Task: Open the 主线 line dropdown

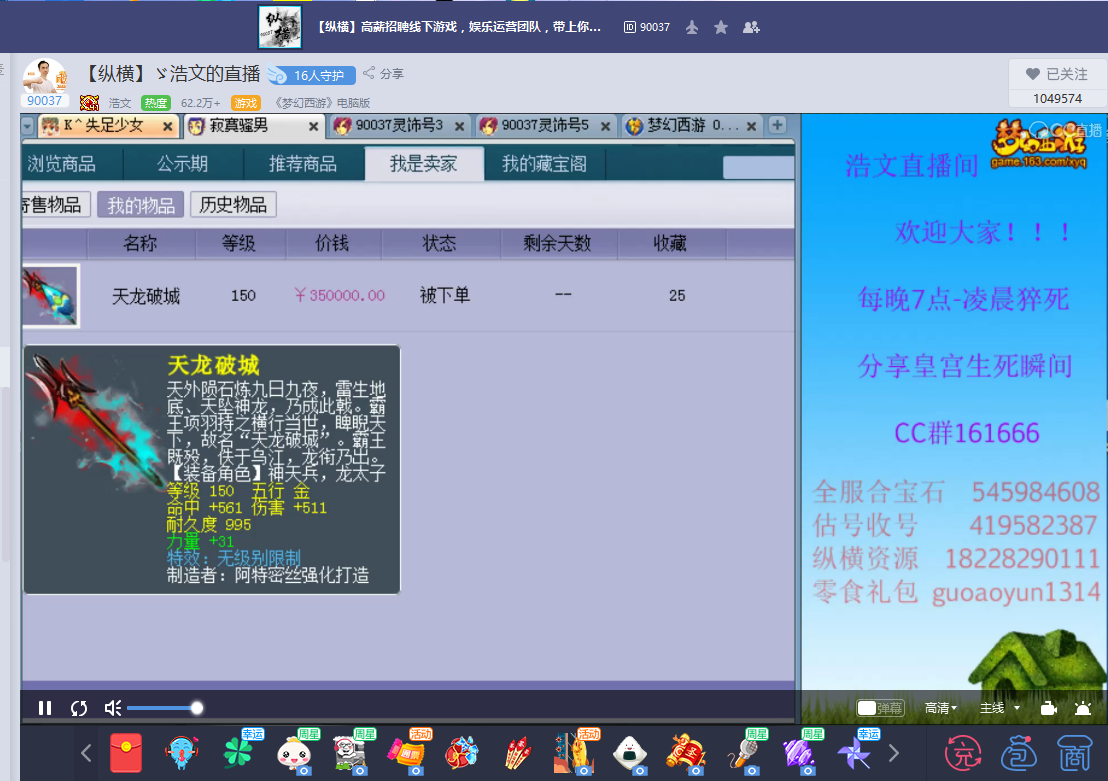Action: (1000, 707)
